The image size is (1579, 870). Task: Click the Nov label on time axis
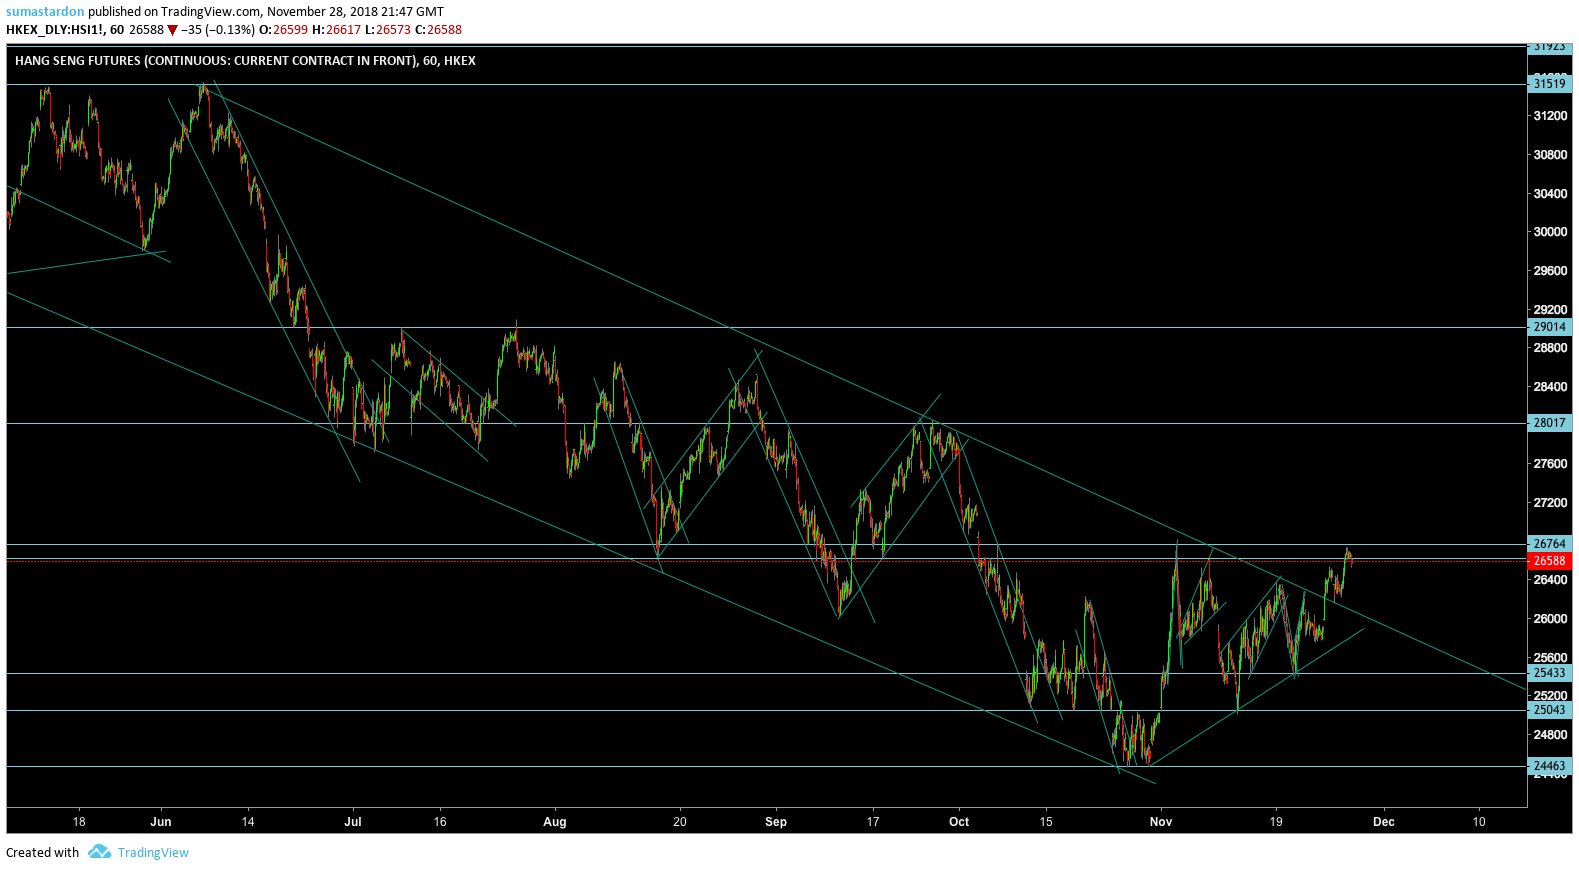click(1161, 822)
